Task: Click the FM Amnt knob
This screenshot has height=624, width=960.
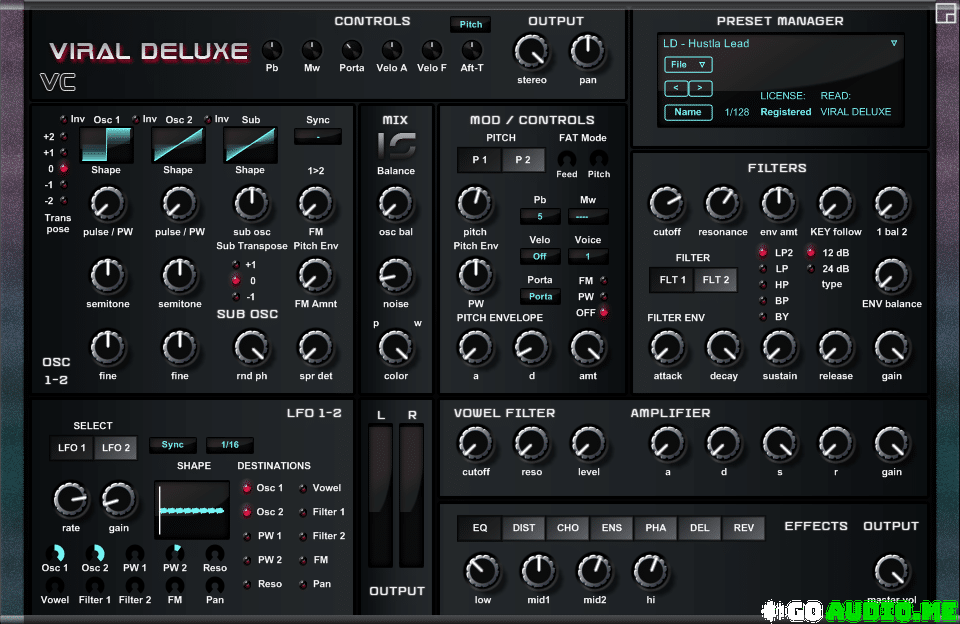Action: [x=315, y=276]
